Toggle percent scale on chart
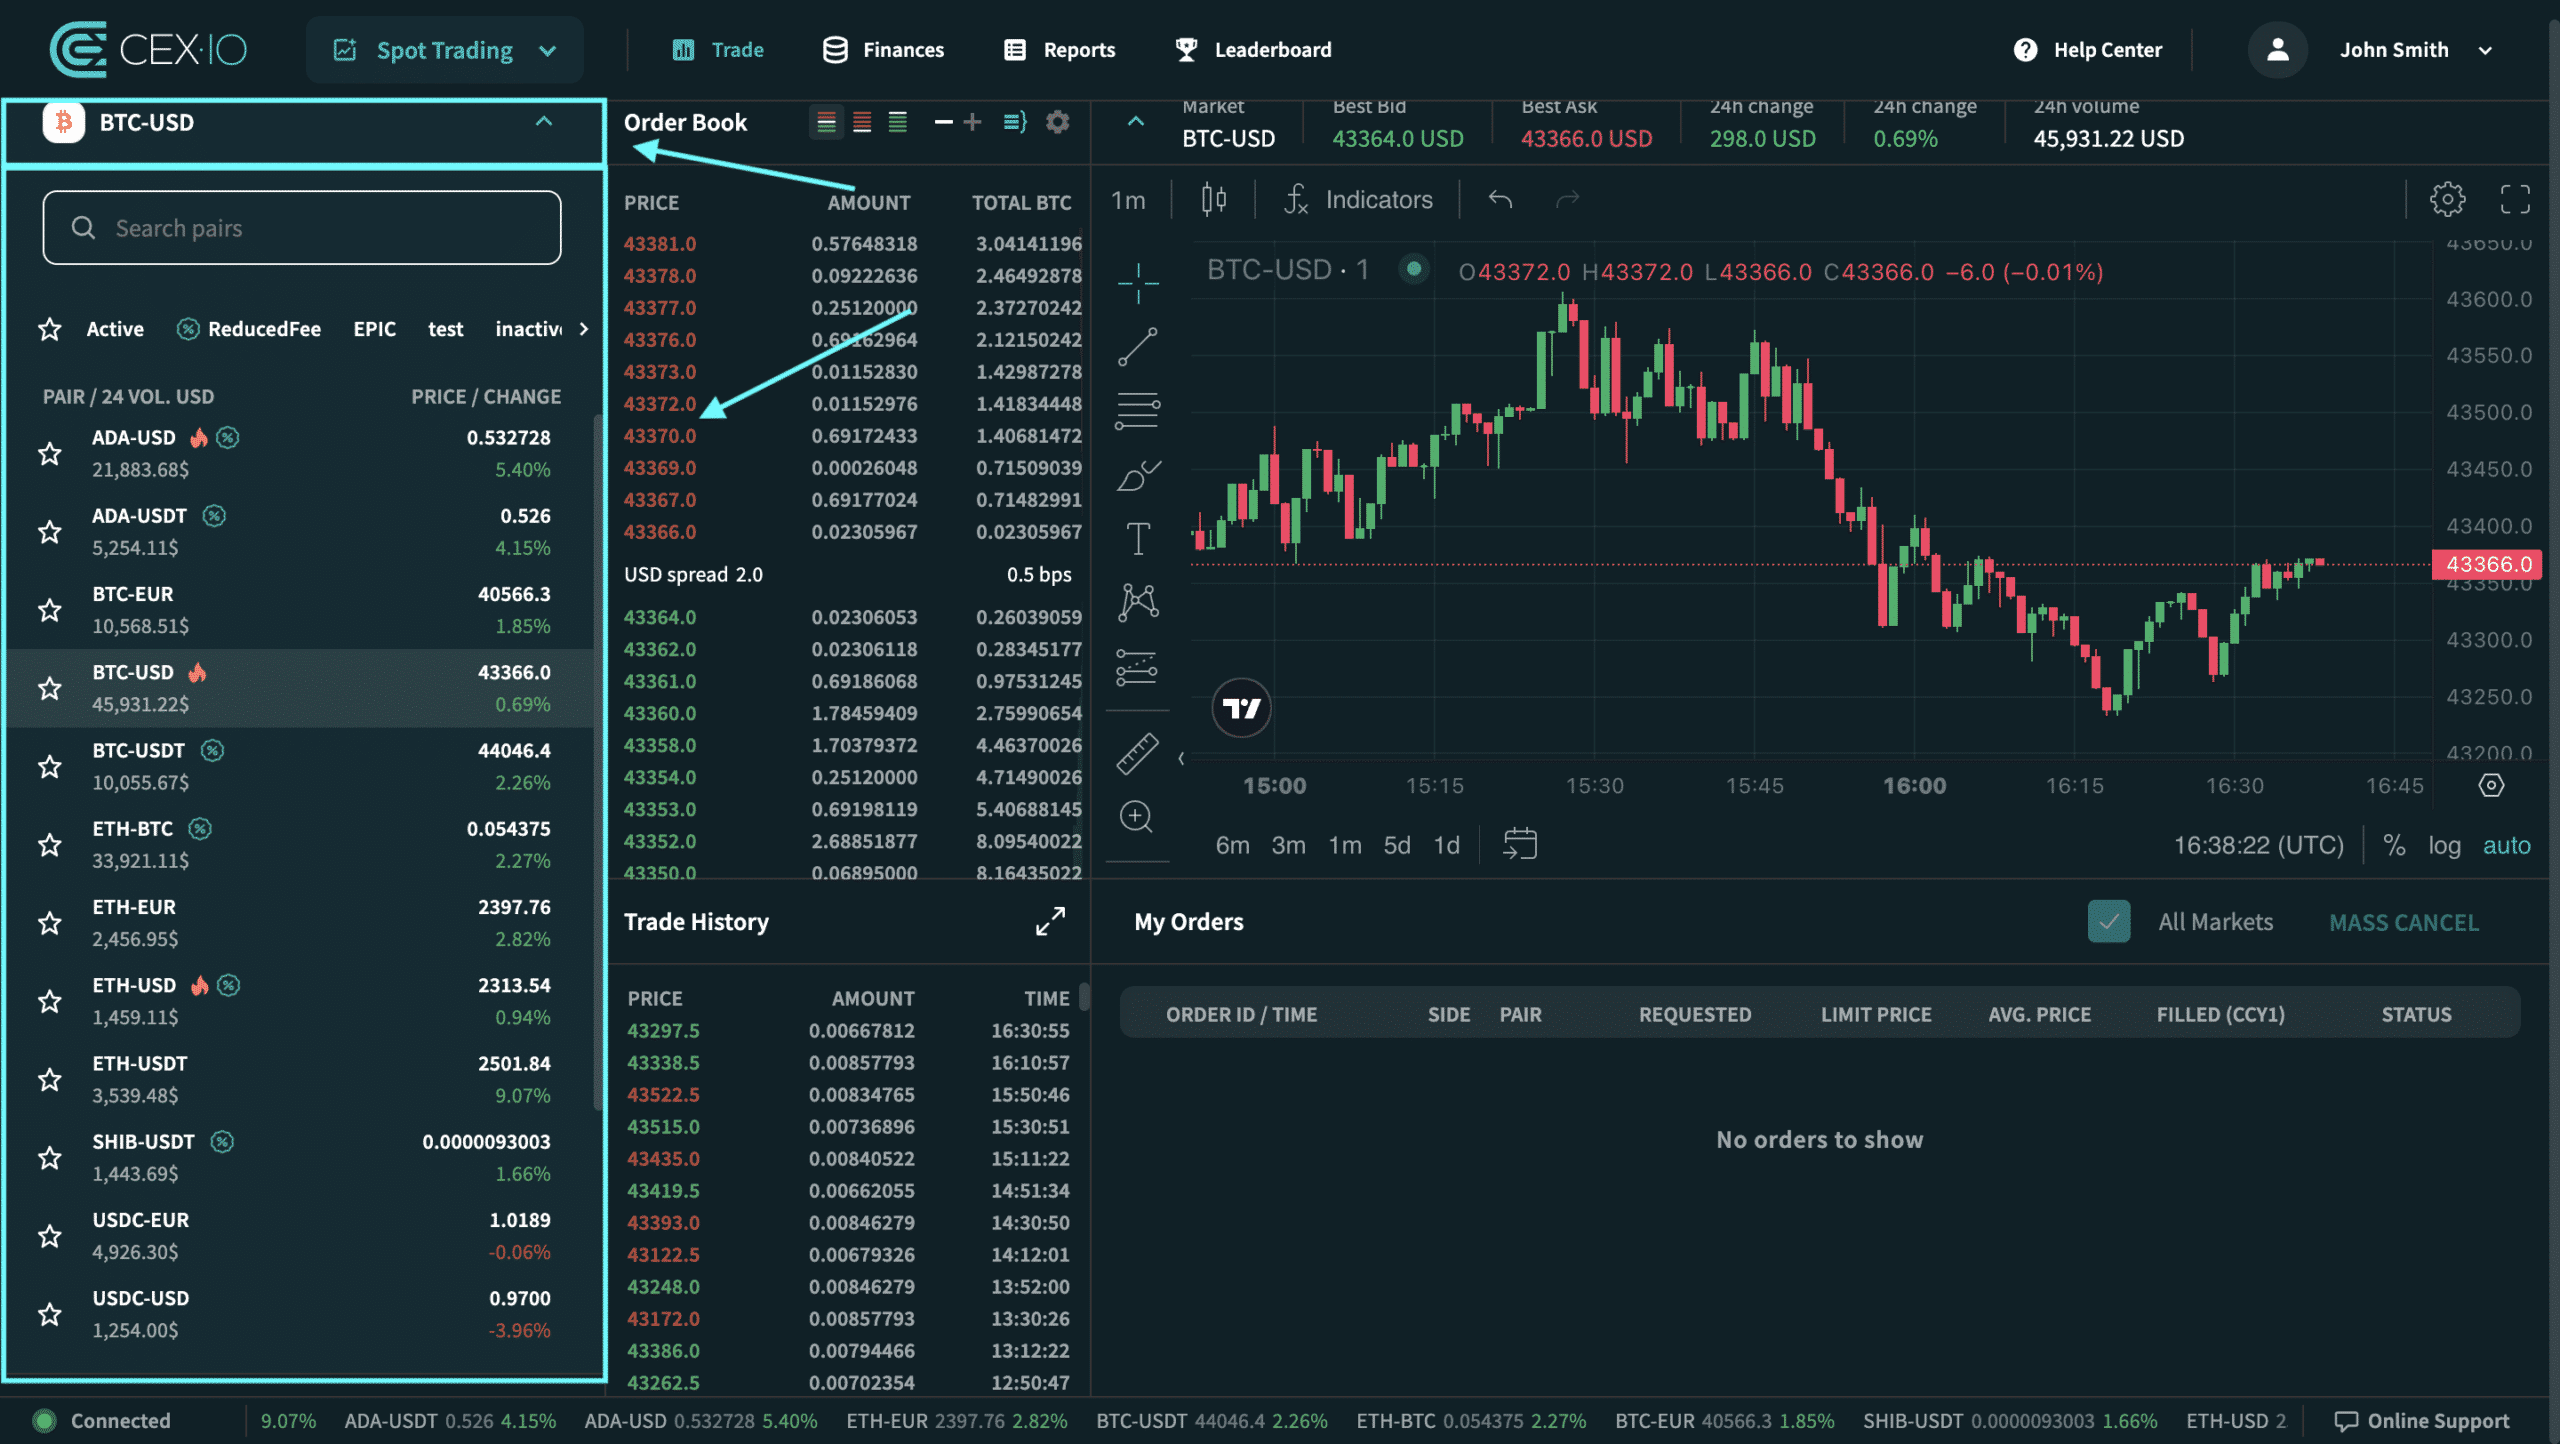 point(2394,845)
